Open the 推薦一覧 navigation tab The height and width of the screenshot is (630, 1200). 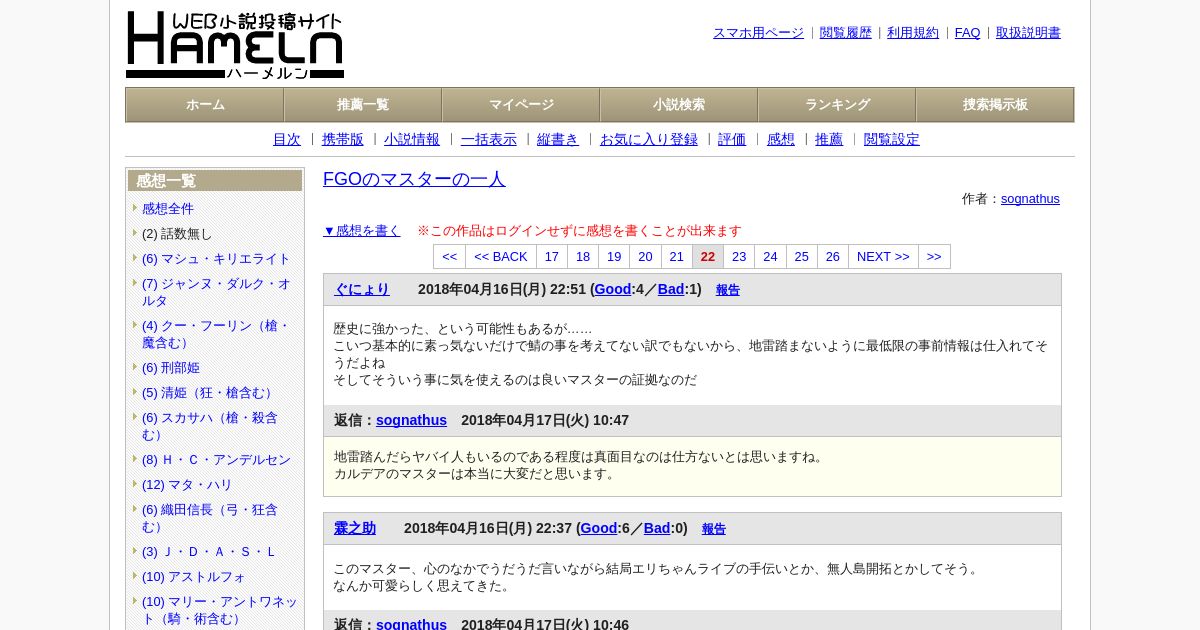pos(363,105)
